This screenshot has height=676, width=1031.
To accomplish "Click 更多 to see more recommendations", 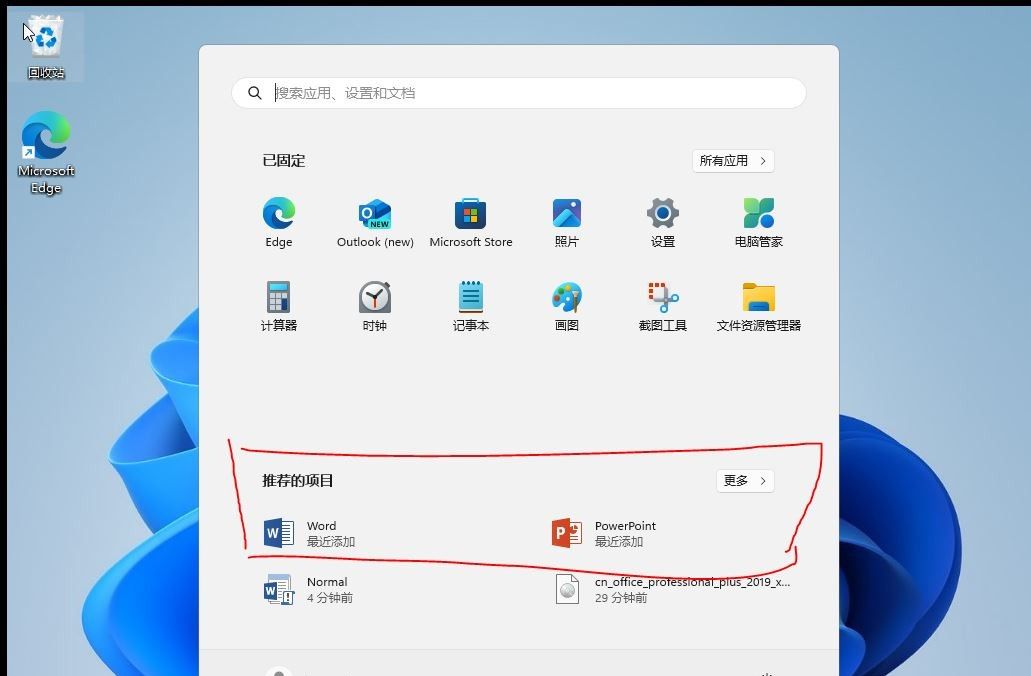I will click(745, 481).
